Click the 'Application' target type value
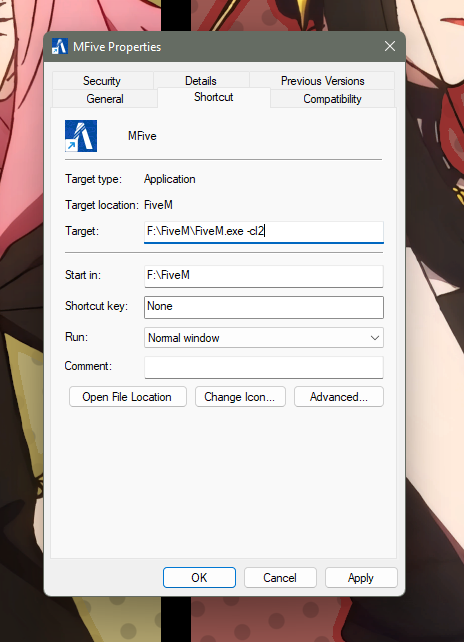The image size is (464, 642). click(170, 179)
